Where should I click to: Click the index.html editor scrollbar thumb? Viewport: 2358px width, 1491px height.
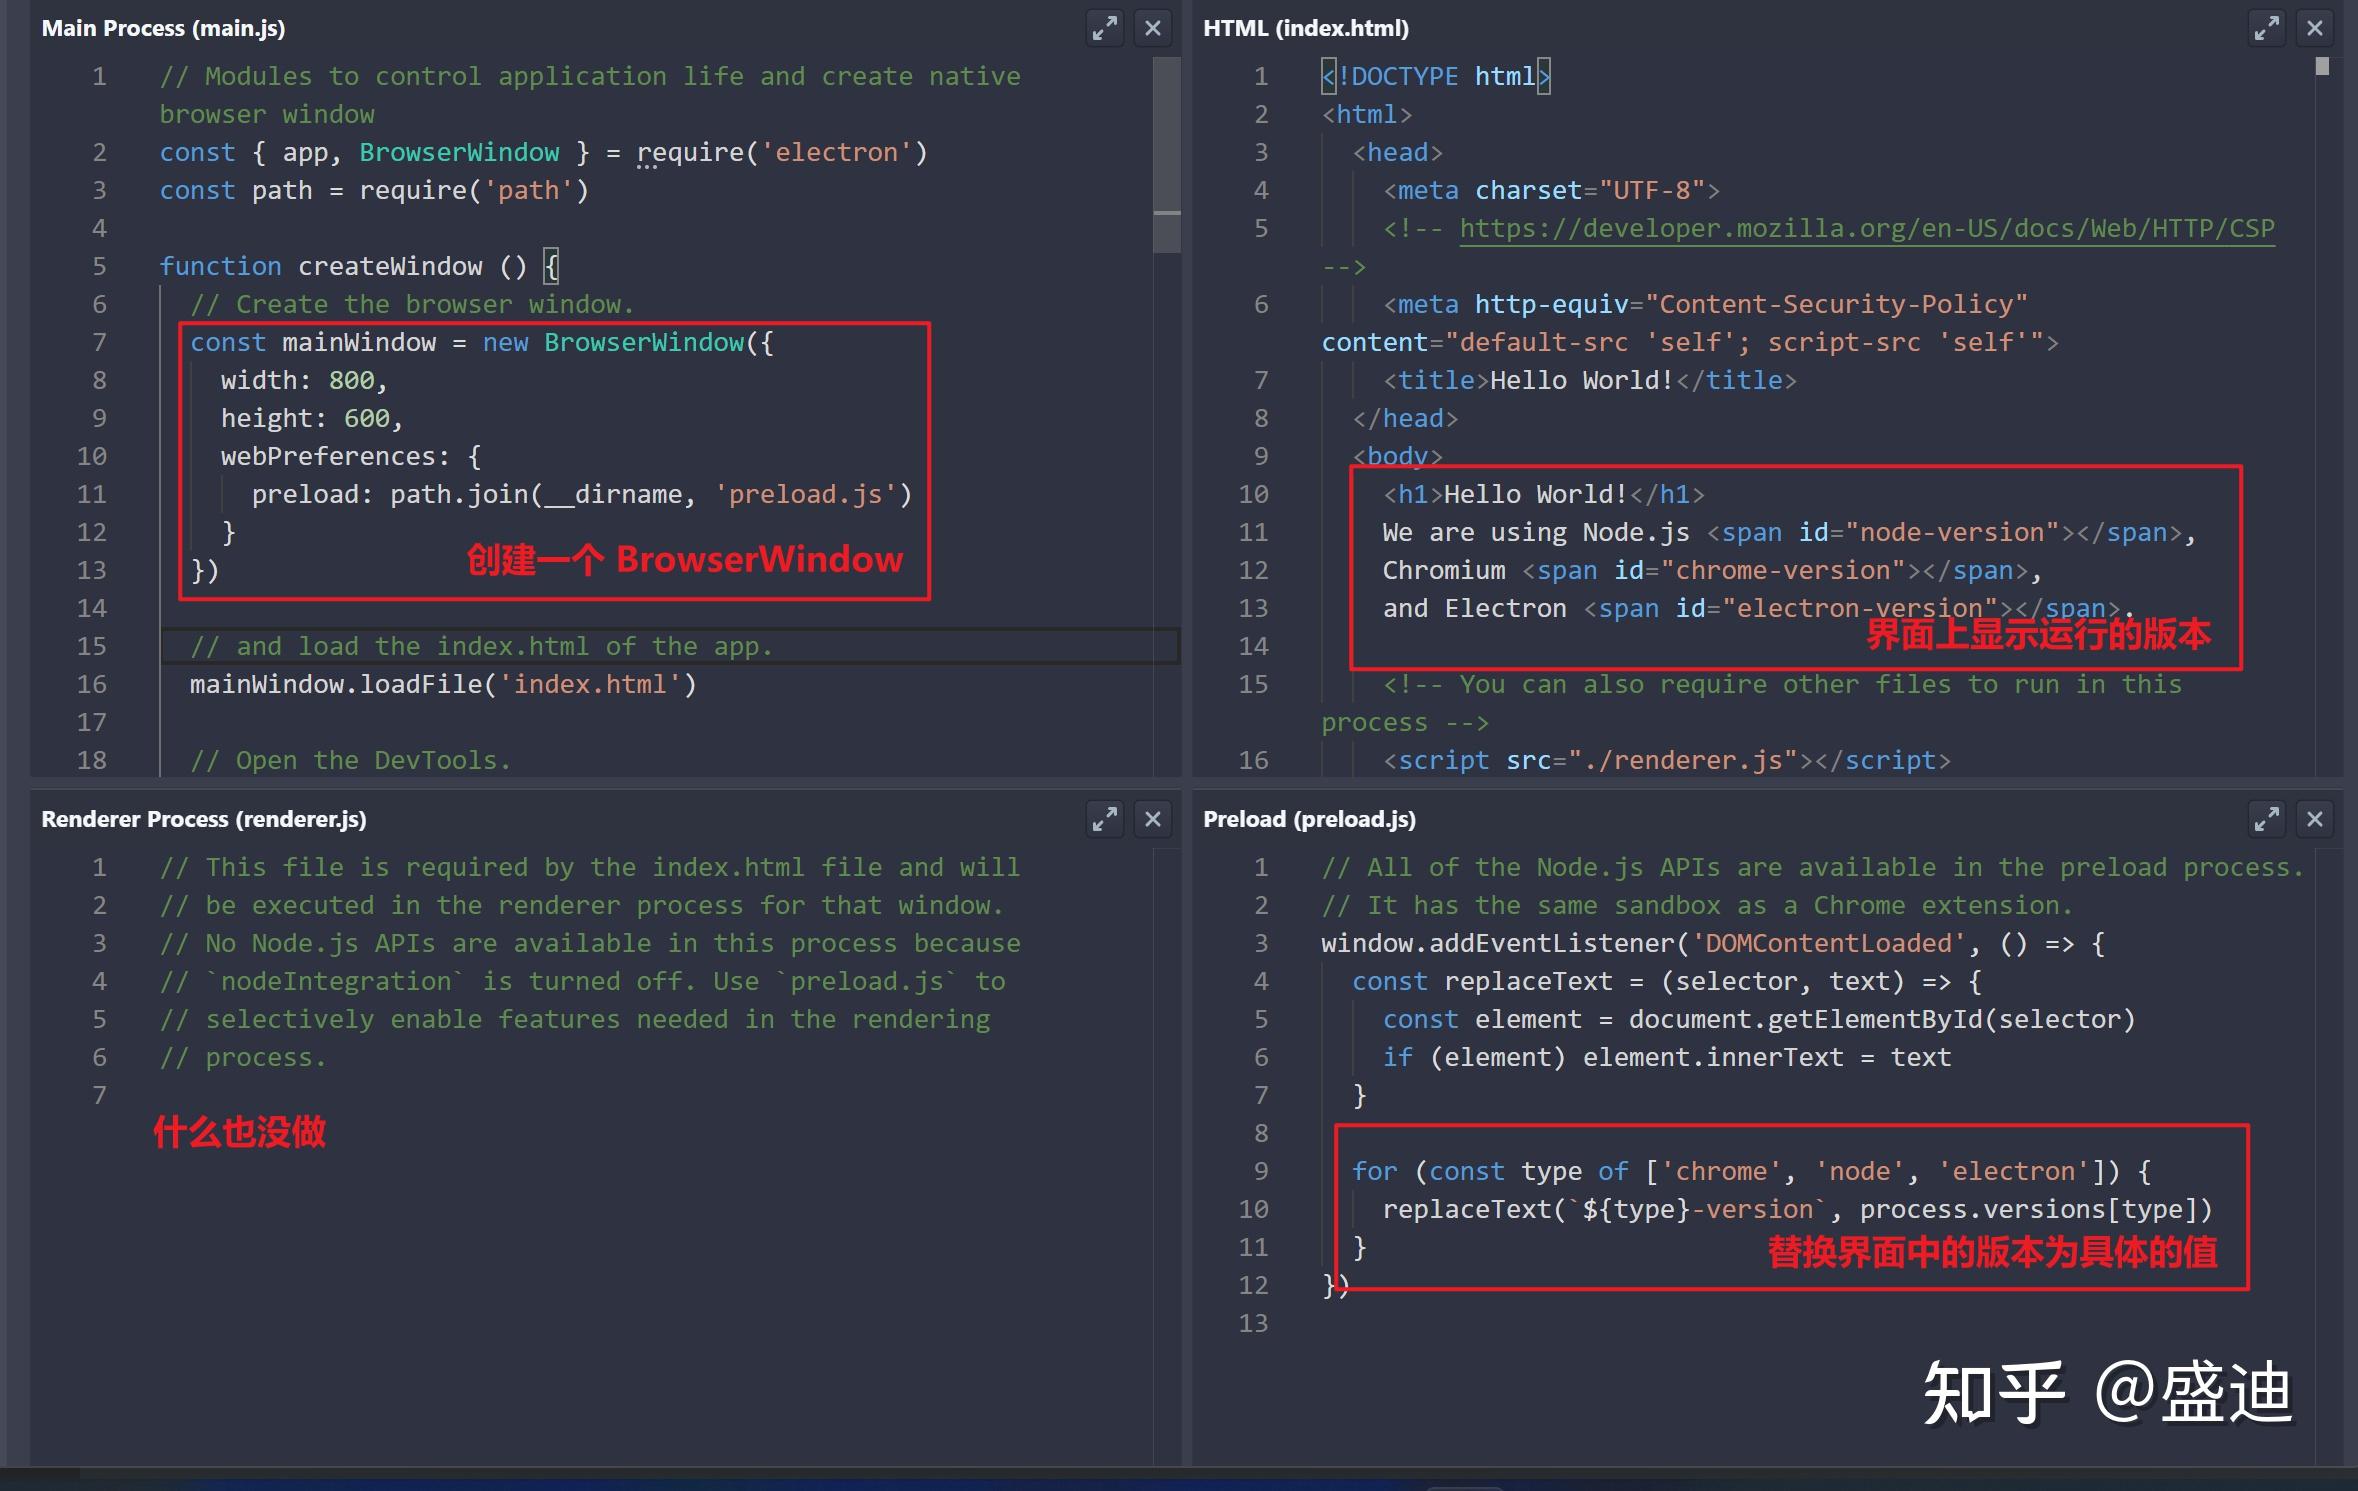(x=2322, y=66)
